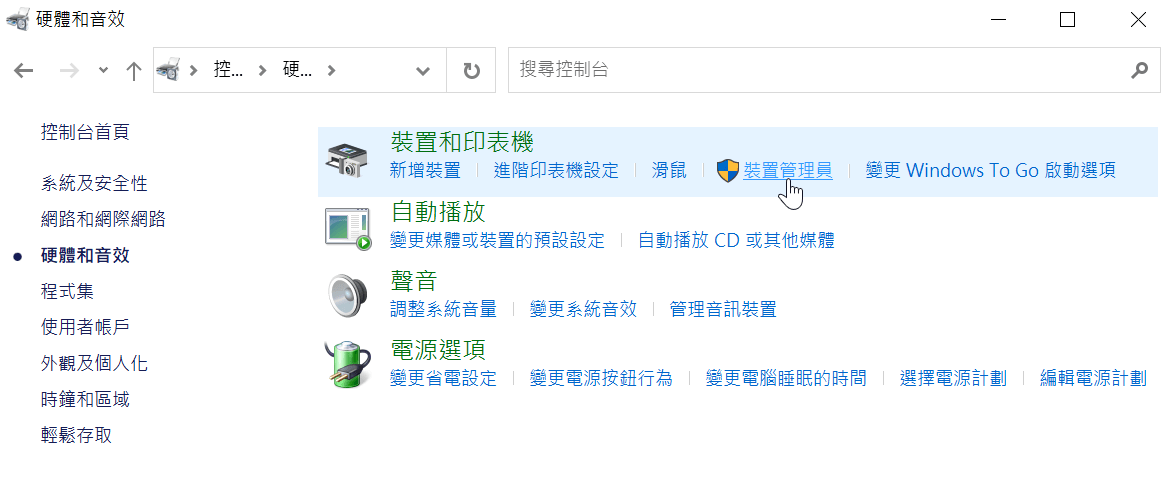
Task: Click the 自動播放 AutoPlay icon
Action: (x=348, y=228)
